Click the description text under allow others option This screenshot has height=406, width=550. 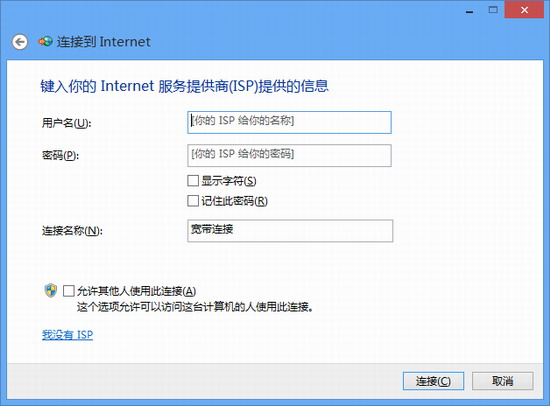coord(195,307)
